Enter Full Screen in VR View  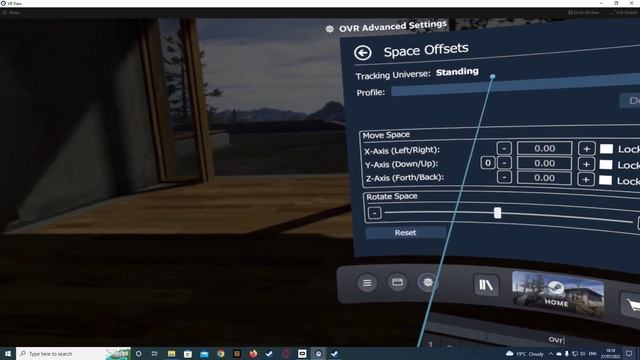624,13
